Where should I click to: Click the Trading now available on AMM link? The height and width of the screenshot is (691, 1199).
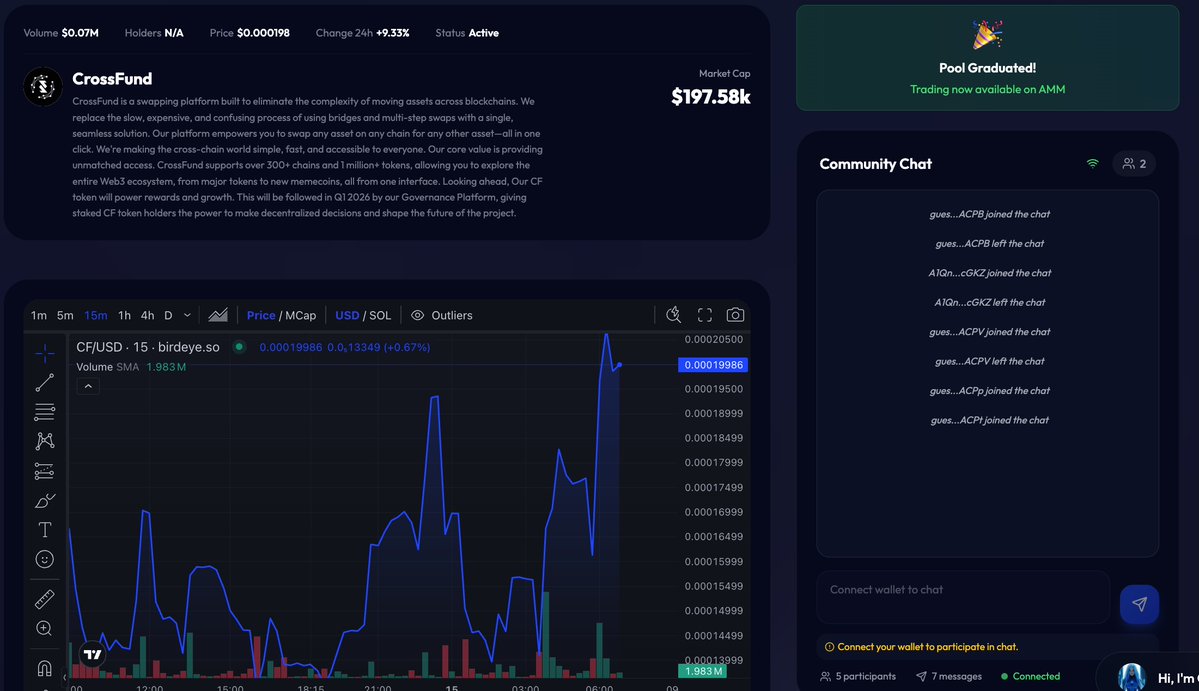click(987, 89)
